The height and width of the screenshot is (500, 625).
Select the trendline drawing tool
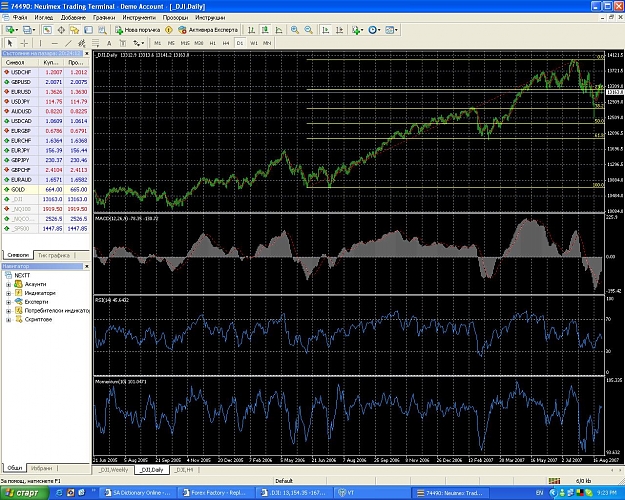point(68,43)
